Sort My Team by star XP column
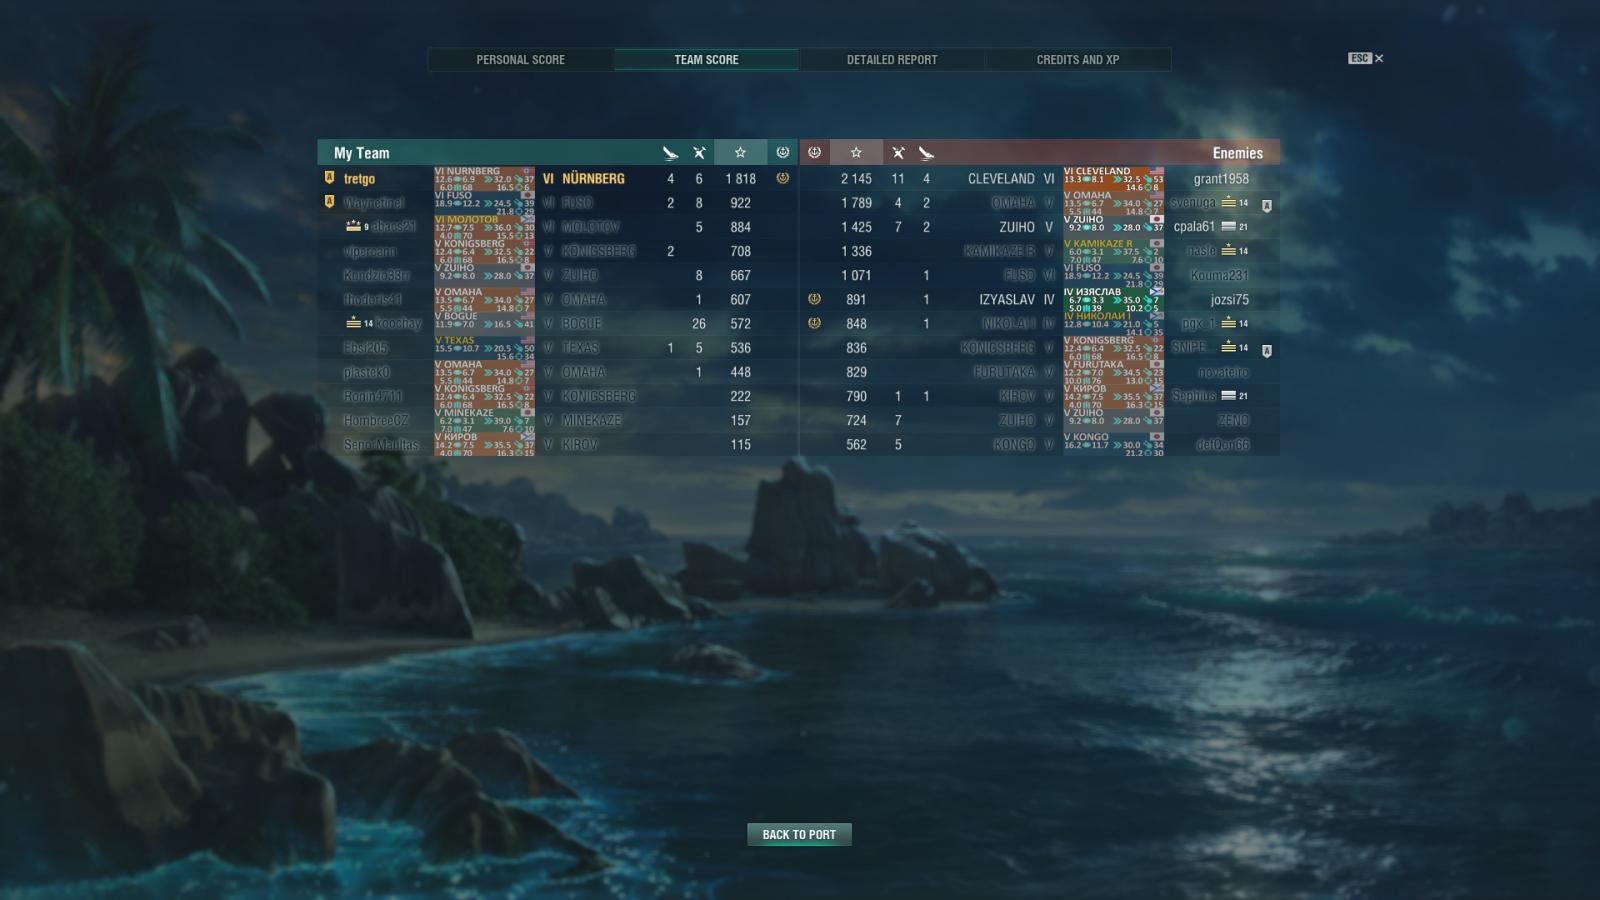The width and height of the screenshot is (1600, 900). click(740, 153)
